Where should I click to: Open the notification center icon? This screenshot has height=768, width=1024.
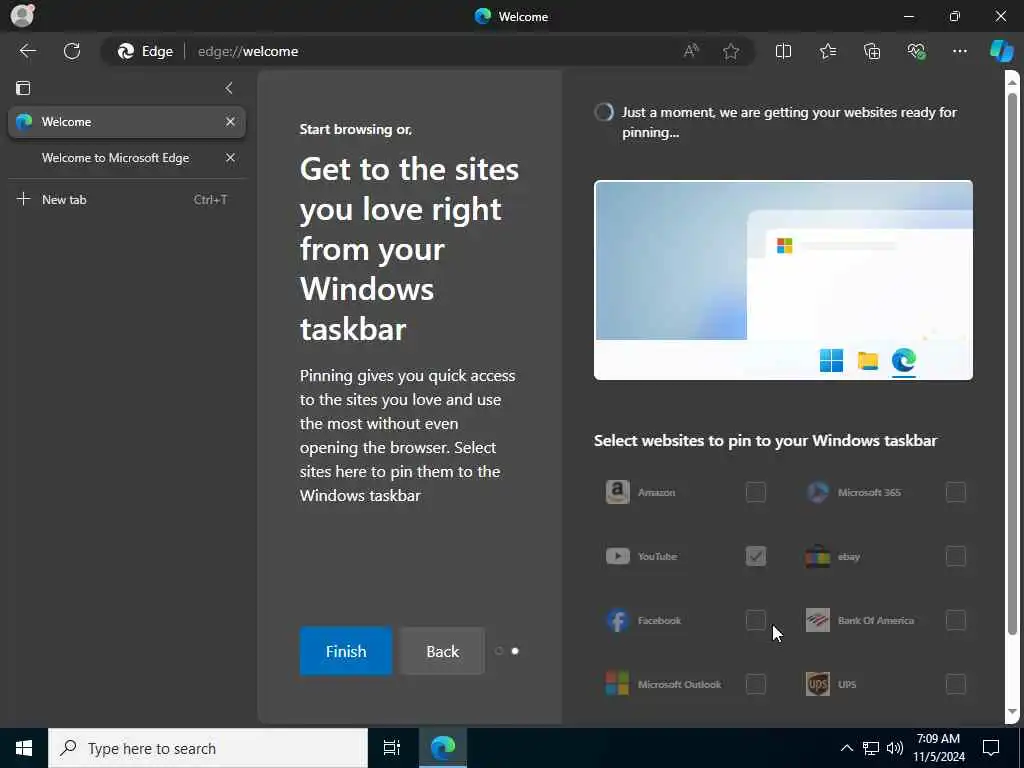pos(991,748)
